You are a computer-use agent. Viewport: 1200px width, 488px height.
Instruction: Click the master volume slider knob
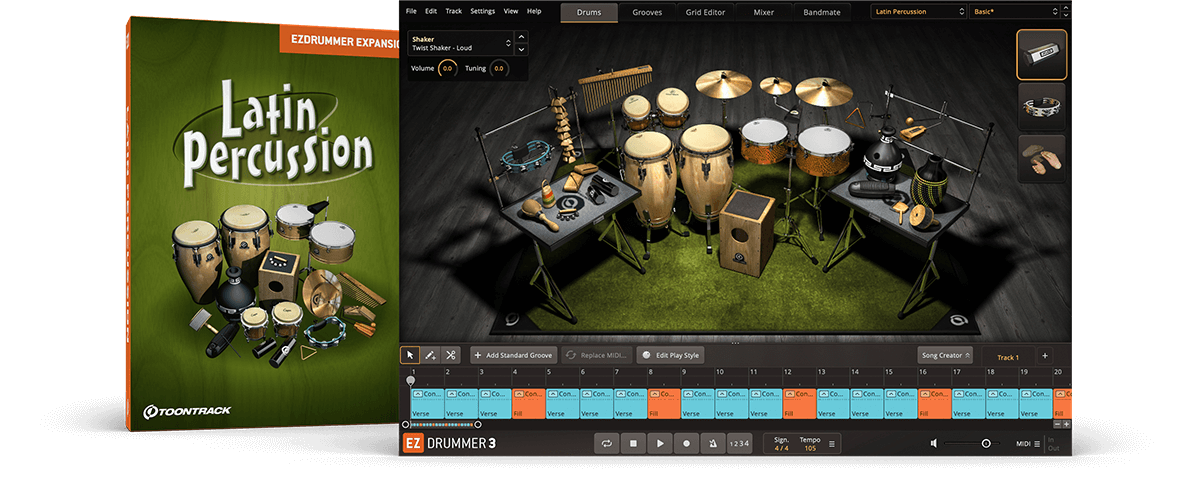tap(986, 443)
